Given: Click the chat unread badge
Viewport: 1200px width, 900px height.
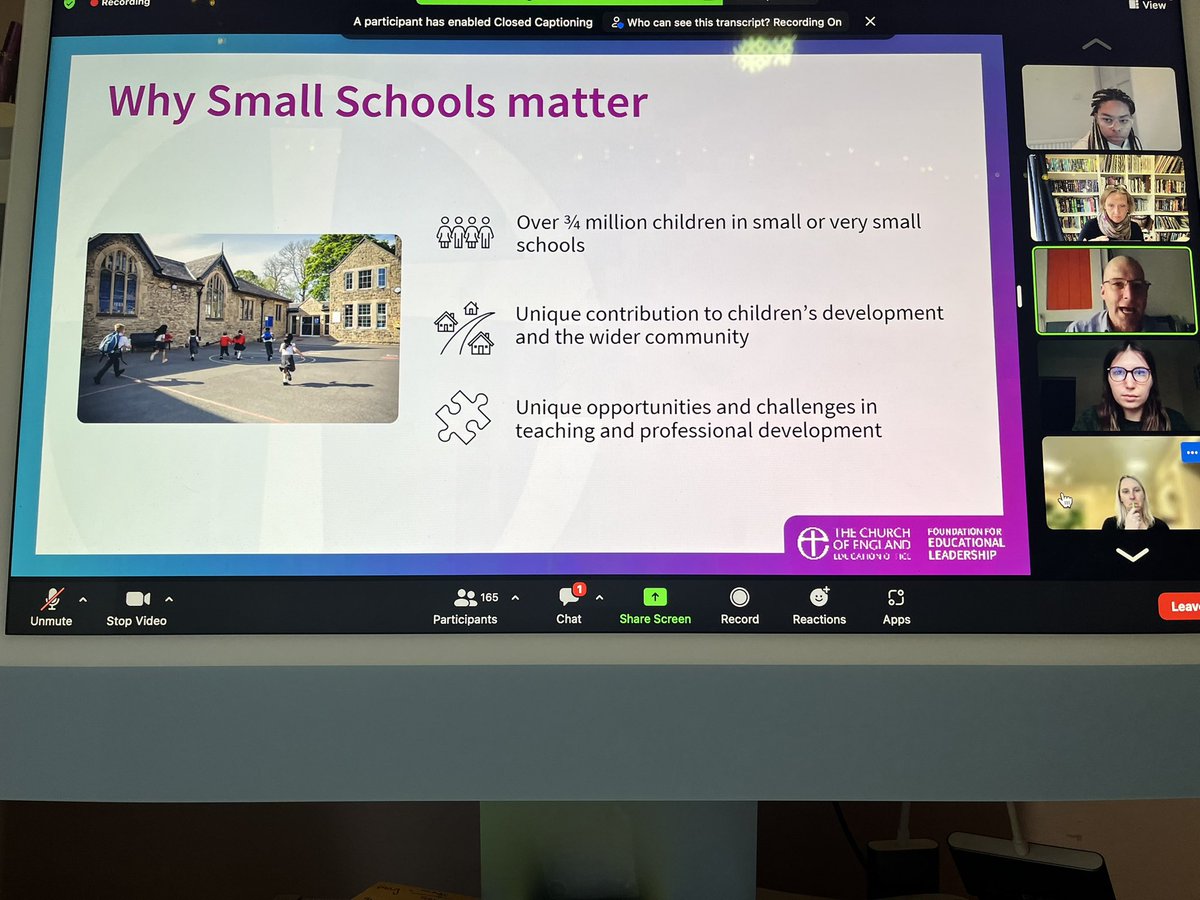Looking at the screenshot, I should [579, 590].
